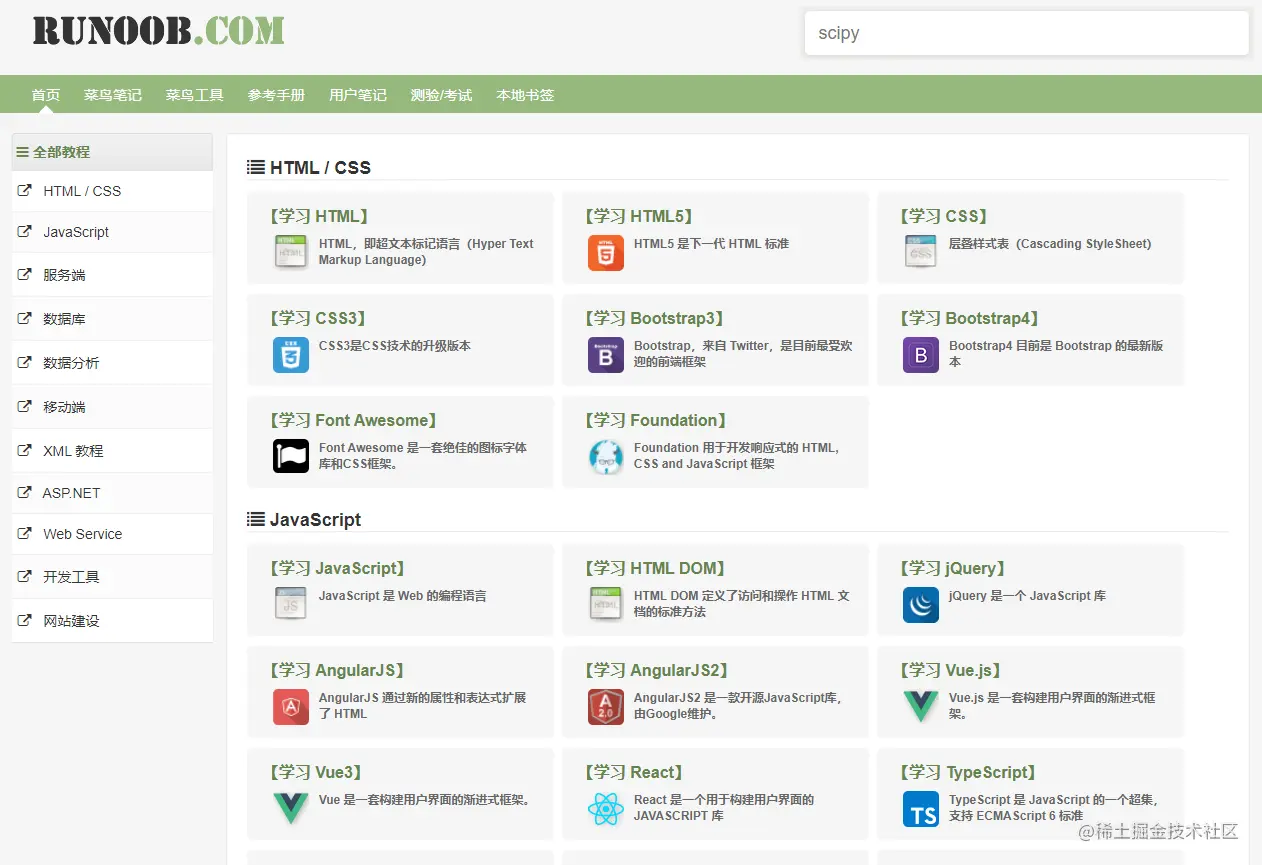Viewport: 1262px width, 865px height.
Task: Click the hamburger icon next to 全部教程
Action: [x=22, y=152]
